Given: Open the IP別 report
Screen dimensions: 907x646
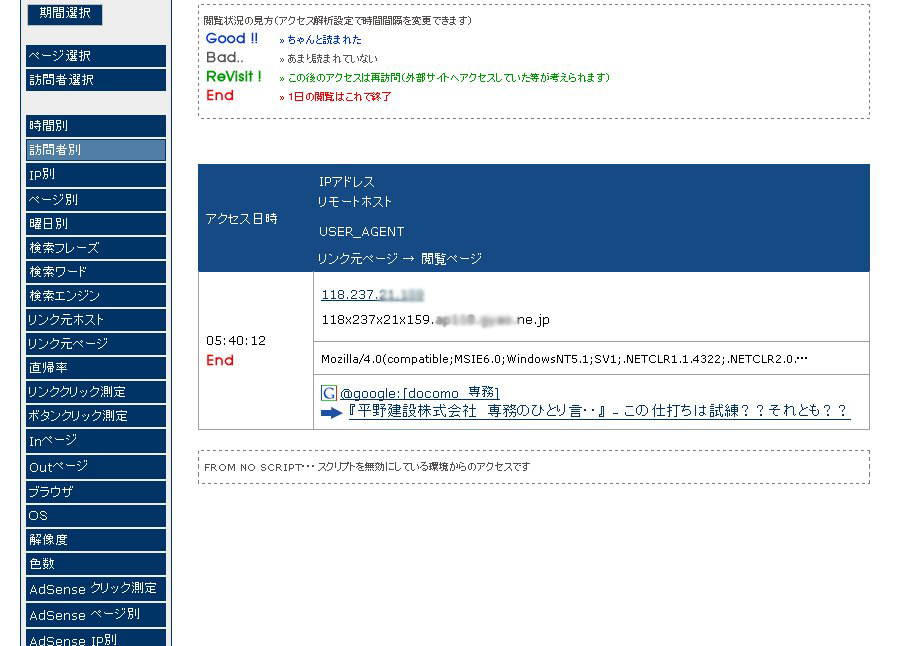Looking at the screenshot, I should point(96,175).
